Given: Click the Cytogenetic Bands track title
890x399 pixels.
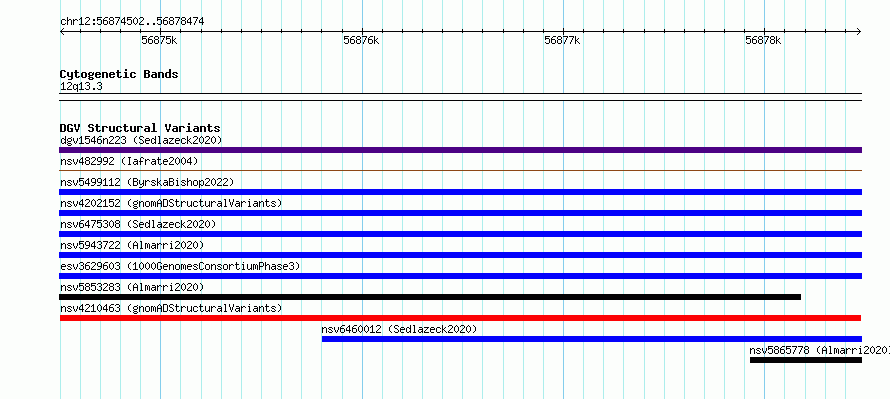Looking at the screenshot, I should 119,74.
